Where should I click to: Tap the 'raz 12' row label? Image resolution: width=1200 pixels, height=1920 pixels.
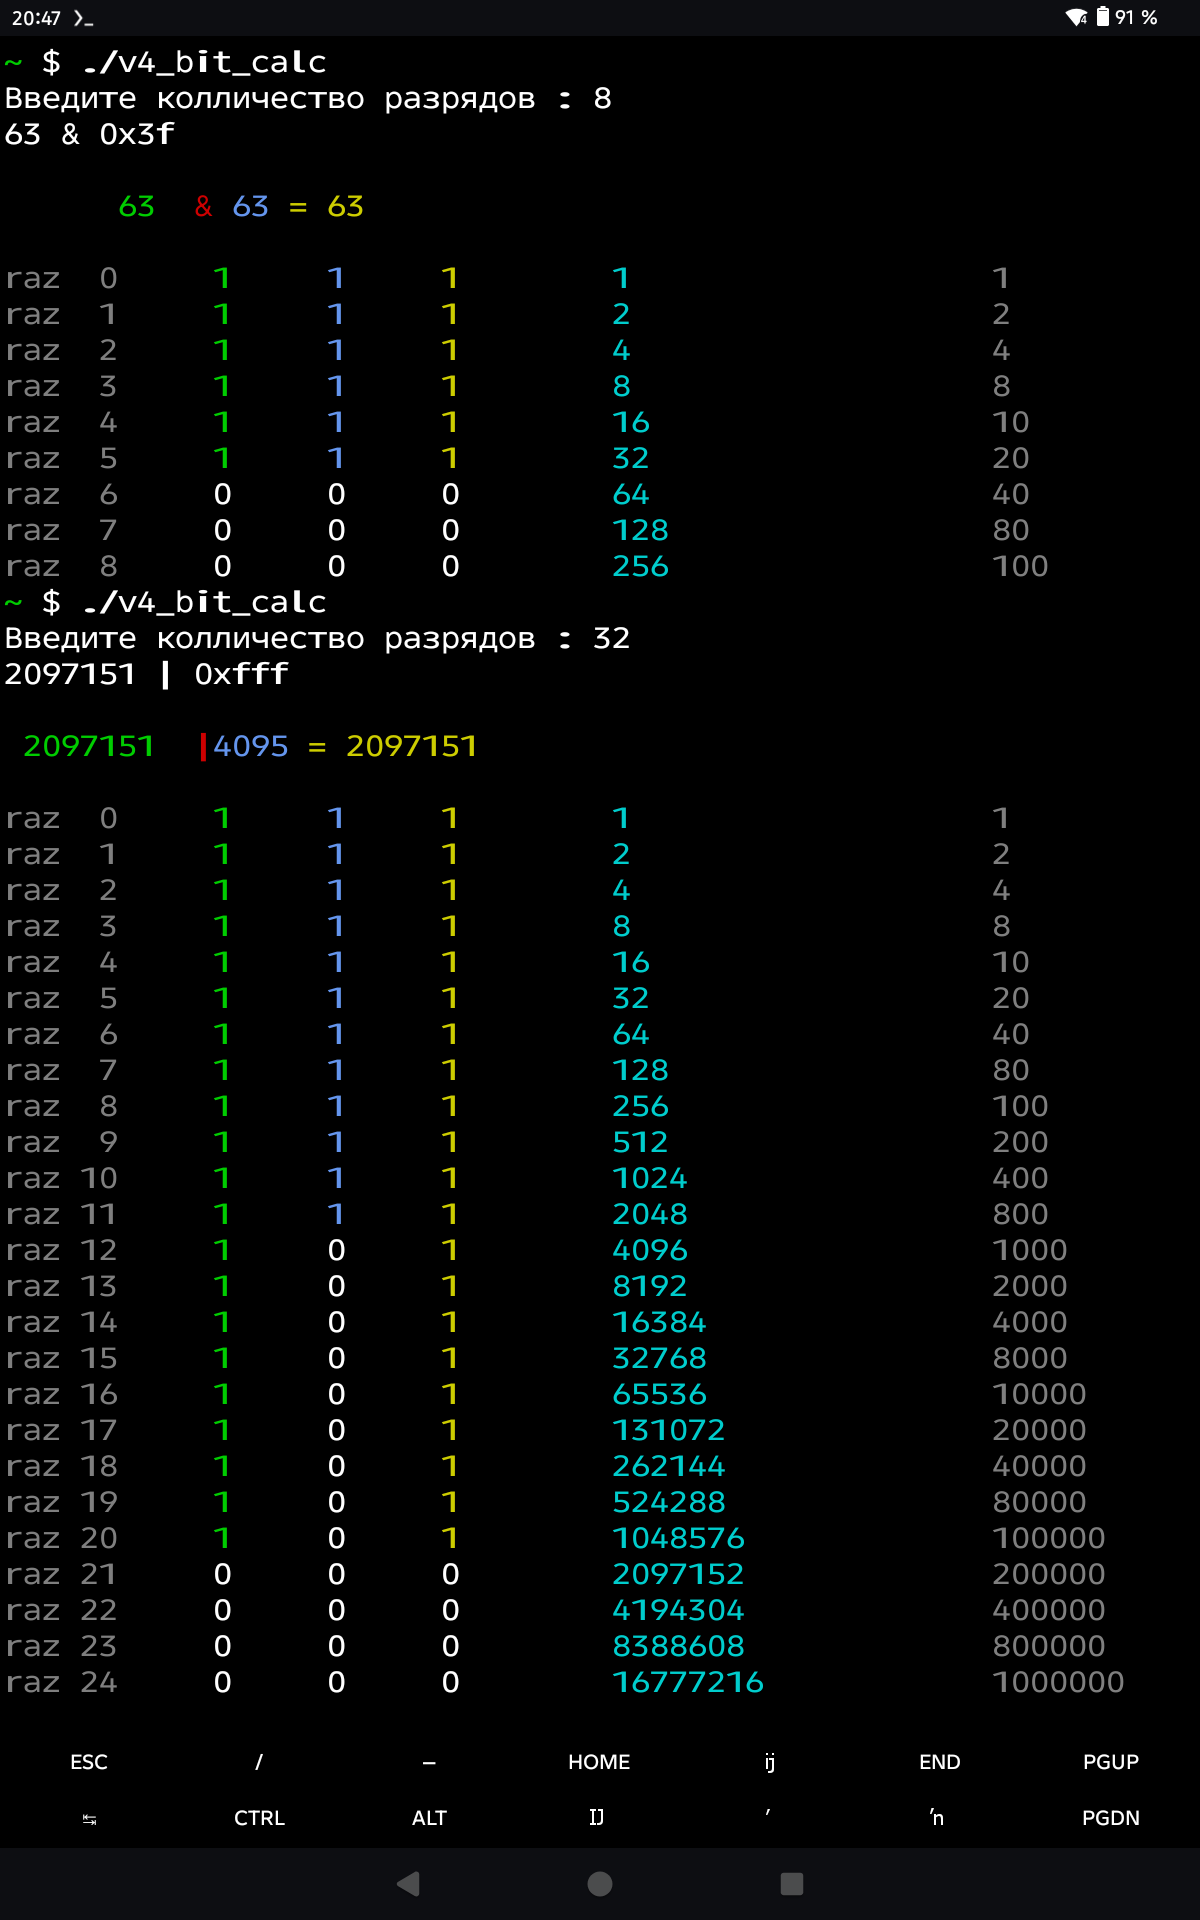[61, 1250]
